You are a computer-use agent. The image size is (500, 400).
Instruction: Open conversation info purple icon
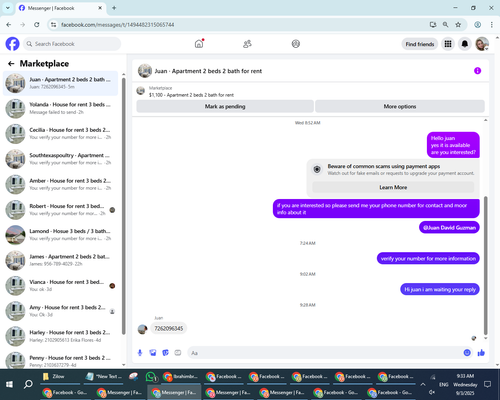pos(477,71)
